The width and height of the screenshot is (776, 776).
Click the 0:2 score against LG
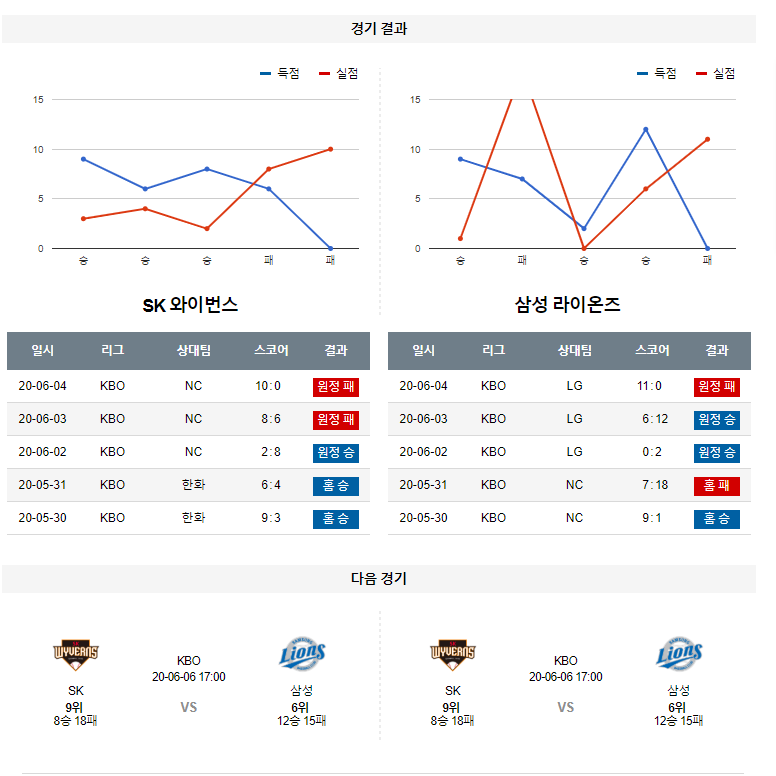click(x=652, y=452)
